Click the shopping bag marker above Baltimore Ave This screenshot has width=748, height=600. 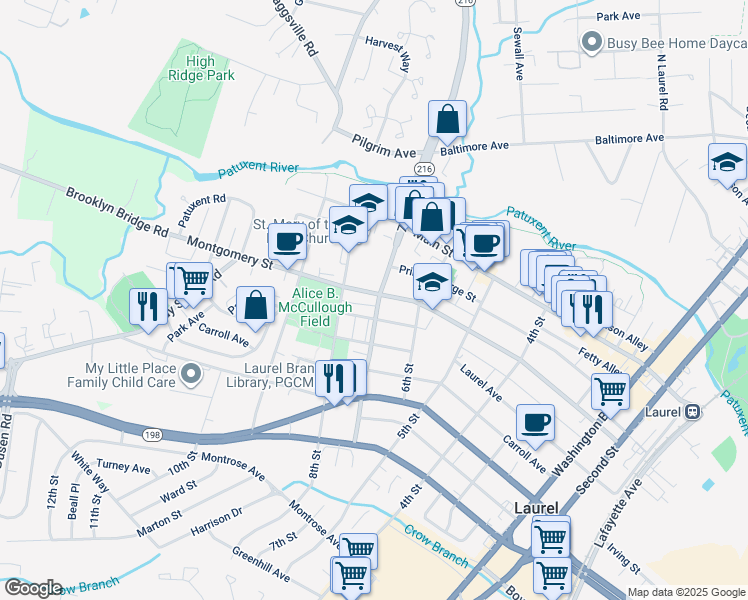point(447,120)
